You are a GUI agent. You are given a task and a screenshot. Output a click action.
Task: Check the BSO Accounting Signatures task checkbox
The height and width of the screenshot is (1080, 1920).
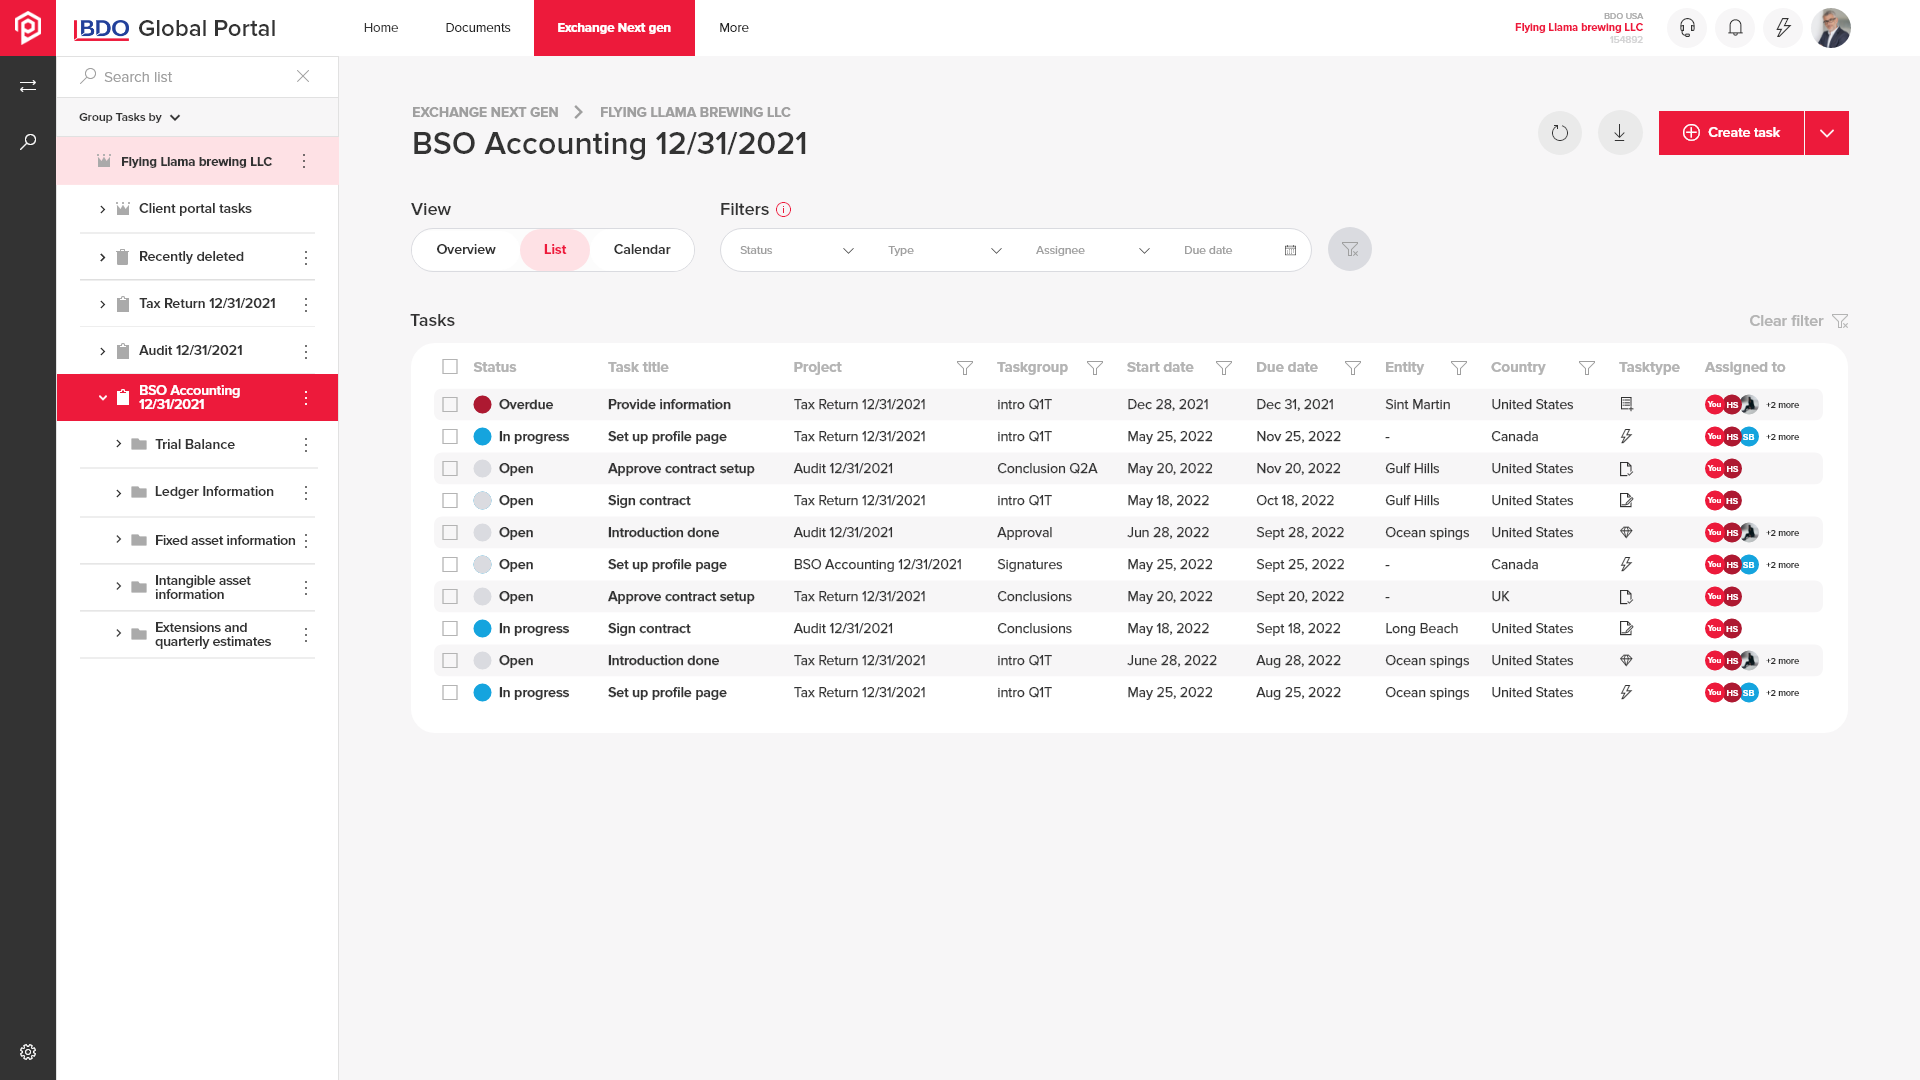(450, 565)
